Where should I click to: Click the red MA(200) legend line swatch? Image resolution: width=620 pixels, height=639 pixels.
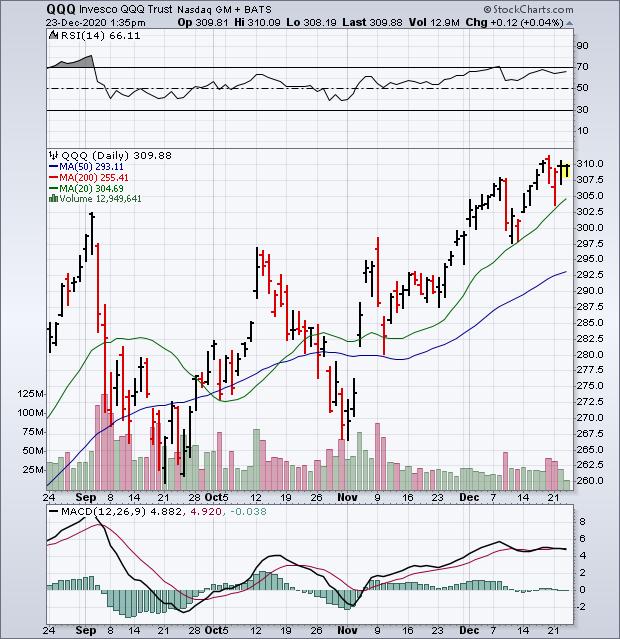tap(53, 178)
